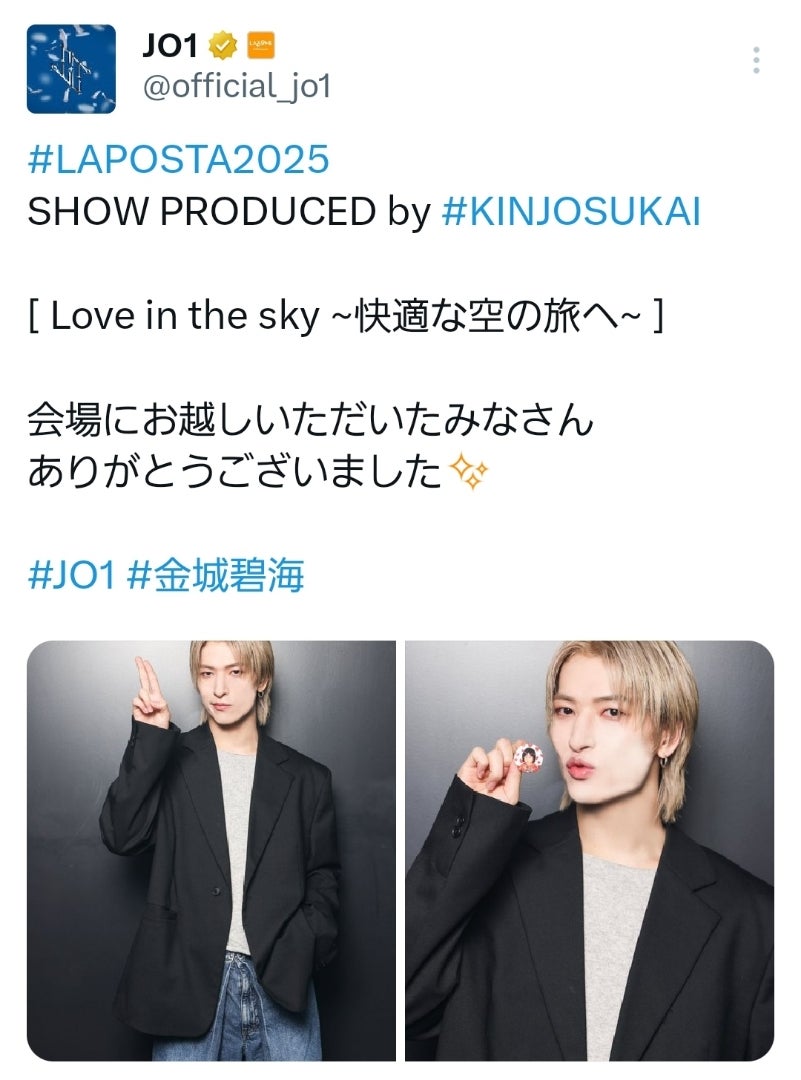Open the photo with the peace-sign pose
Screen dimensions: 801x1080
click(211, 851)
